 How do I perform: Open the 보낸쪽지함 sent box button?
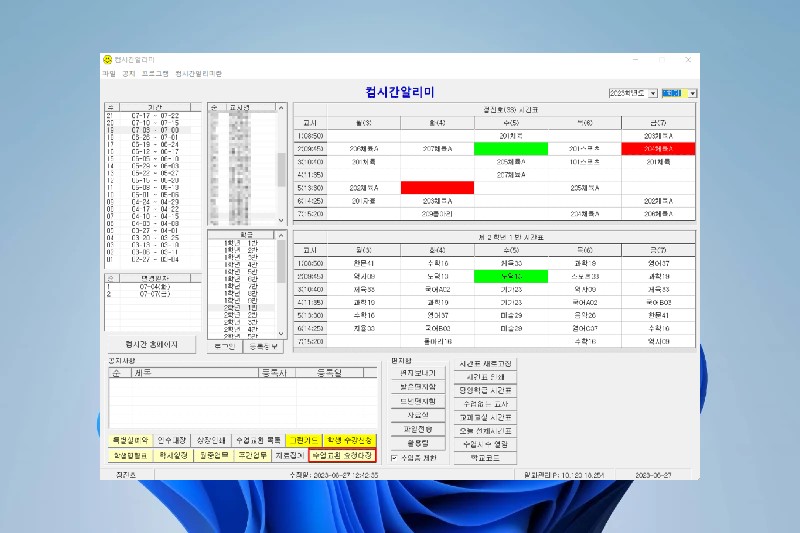[x=418, y=401]
